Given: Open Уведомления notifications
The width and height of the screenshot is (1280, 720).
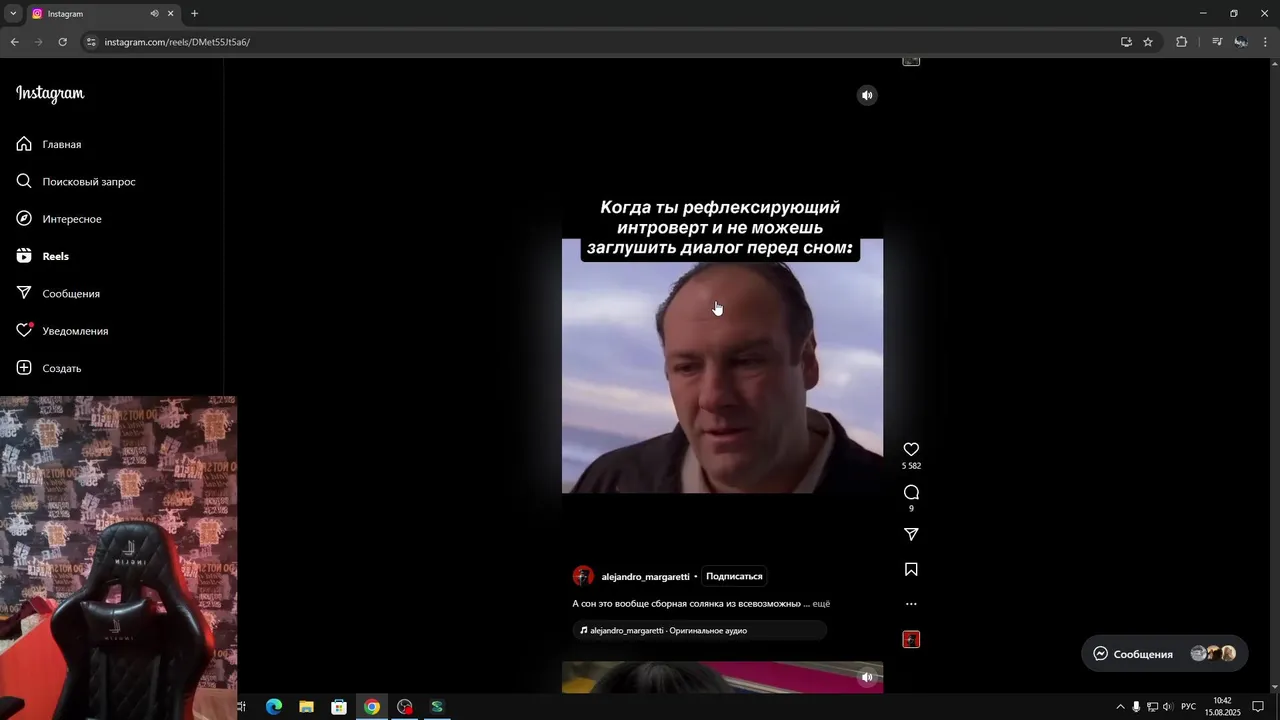Looking at the screenshot, I should coord(75,331).
